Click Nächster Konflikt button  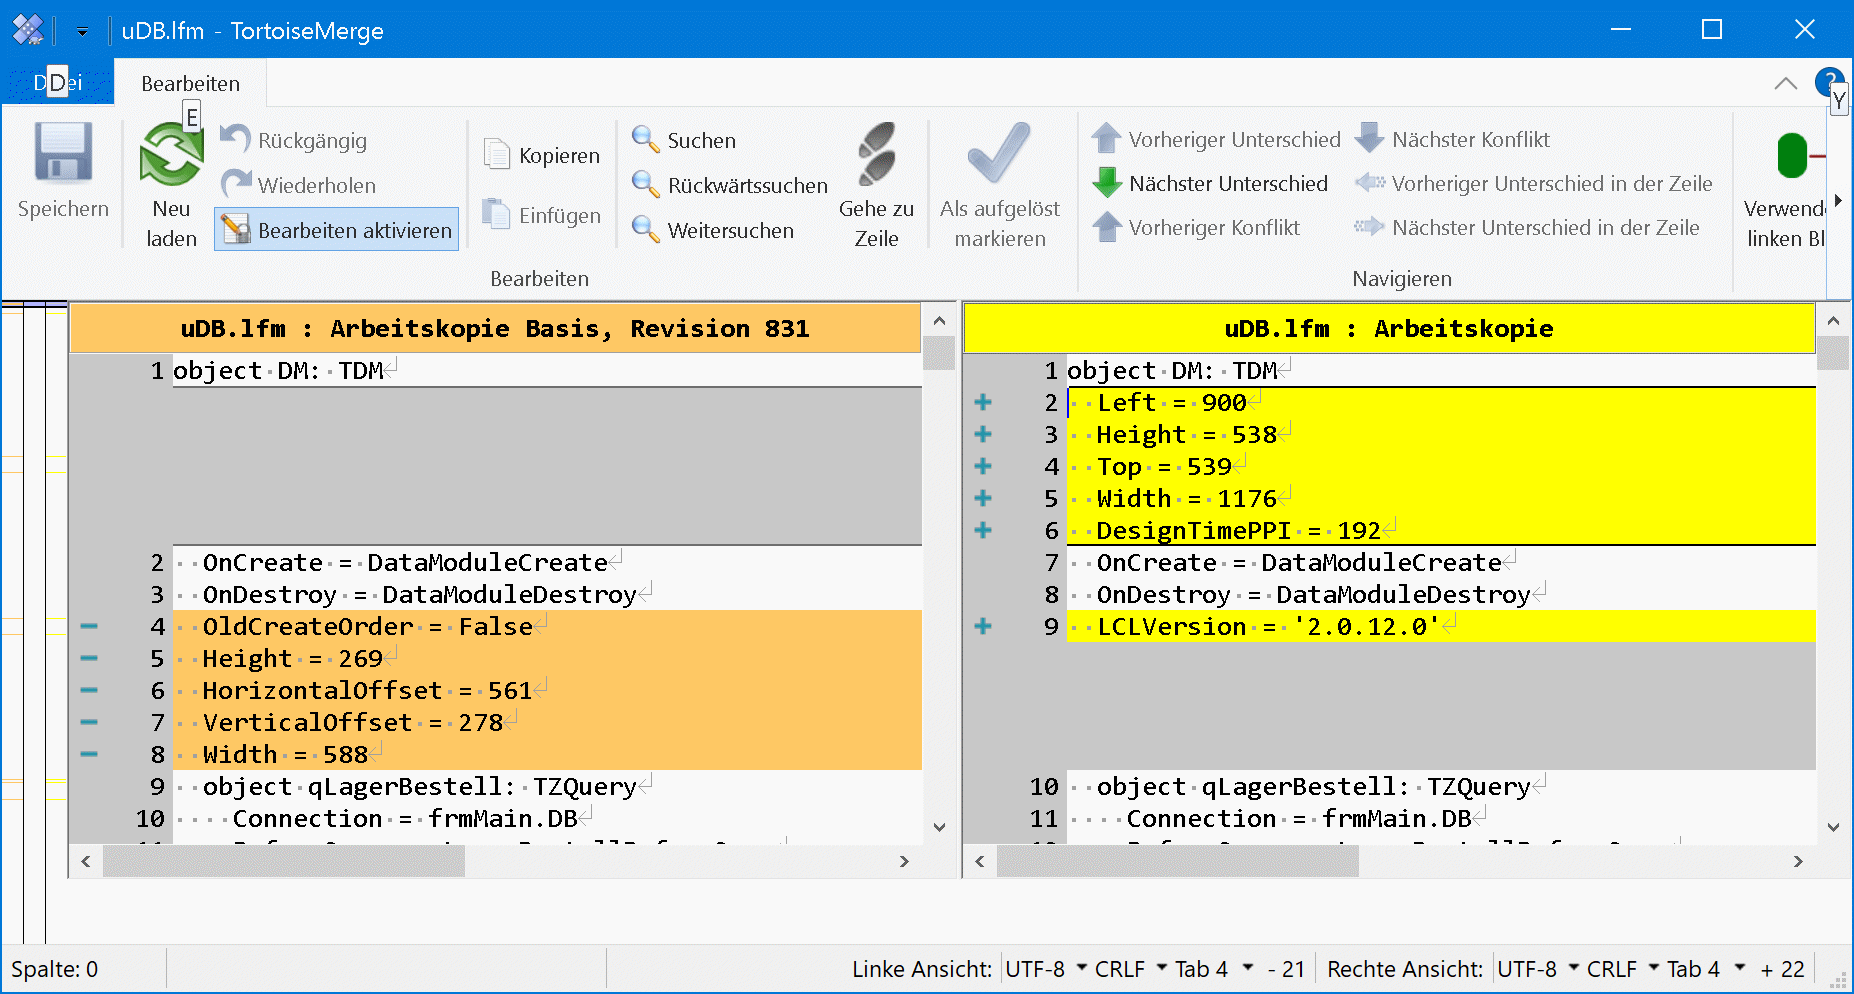(x=1452, y=140)
